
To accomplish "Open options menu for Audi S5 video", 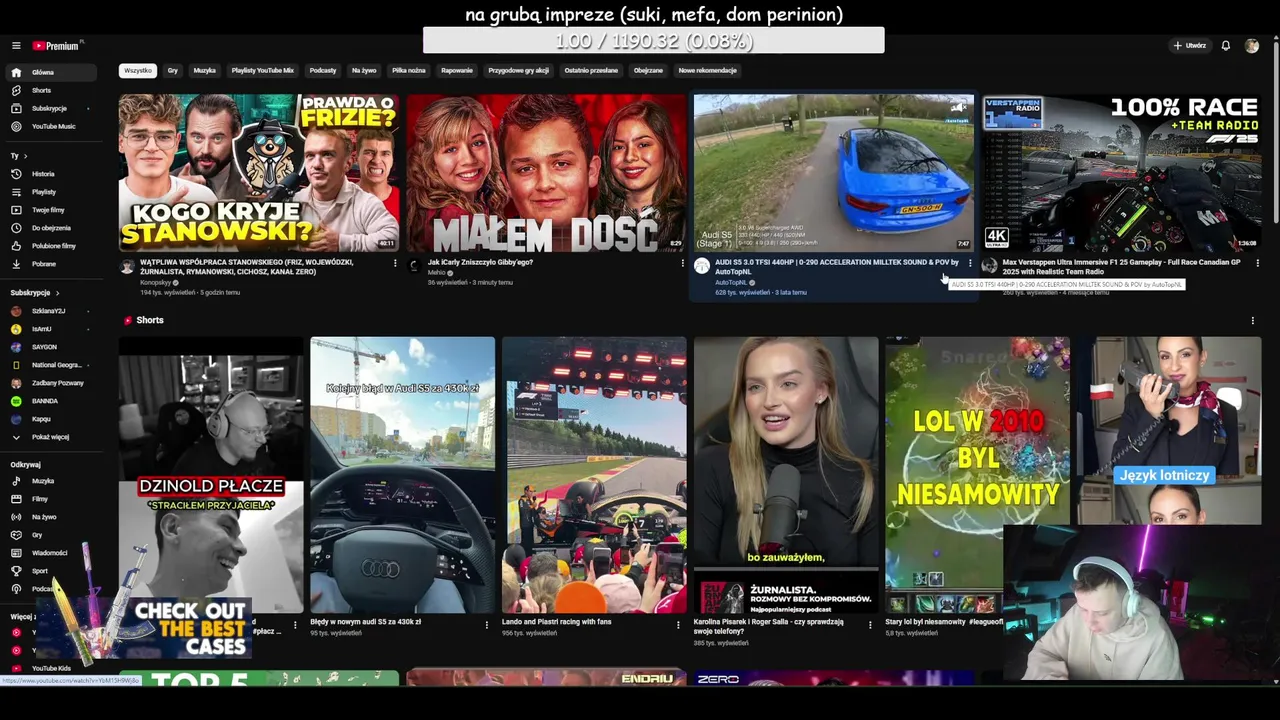I will [970, 263].
